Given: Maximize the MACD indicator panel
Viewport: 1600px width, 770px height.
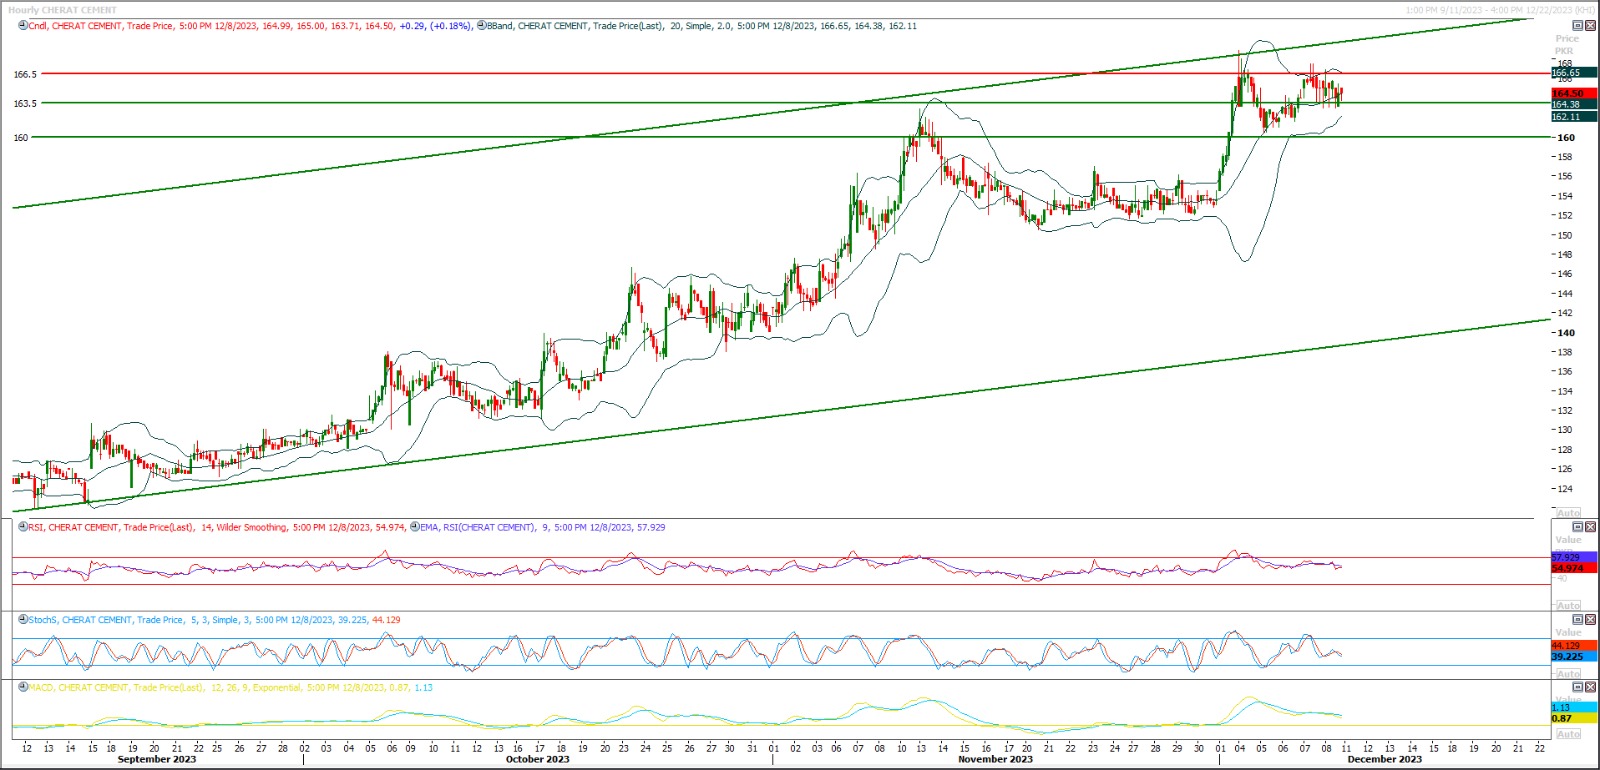Looking at the screenshot, I should click(1578, 688).
